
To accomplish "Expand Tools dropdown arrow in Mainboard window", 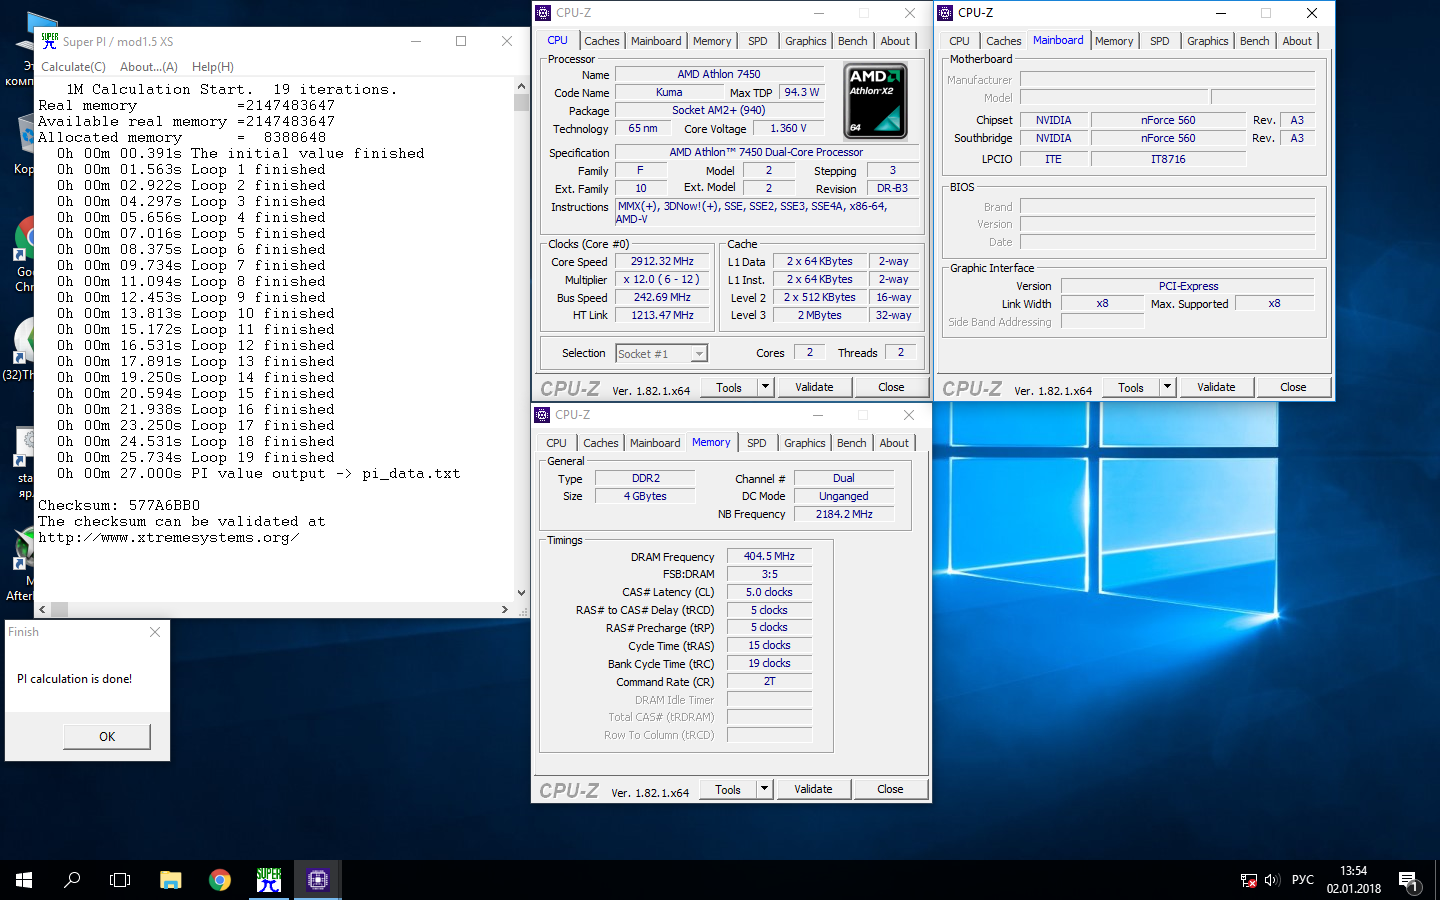I will pos(1167,387).
